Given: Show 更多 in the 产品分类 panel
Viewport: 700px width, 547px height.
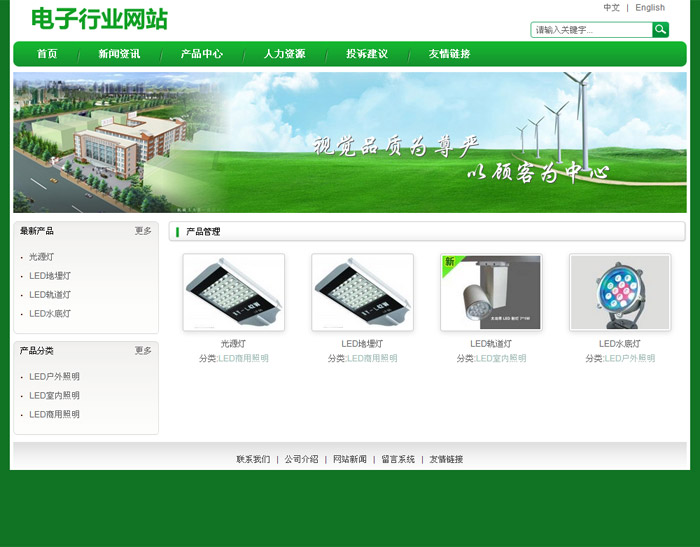Looking at the screenshot, I should [143, 351].
